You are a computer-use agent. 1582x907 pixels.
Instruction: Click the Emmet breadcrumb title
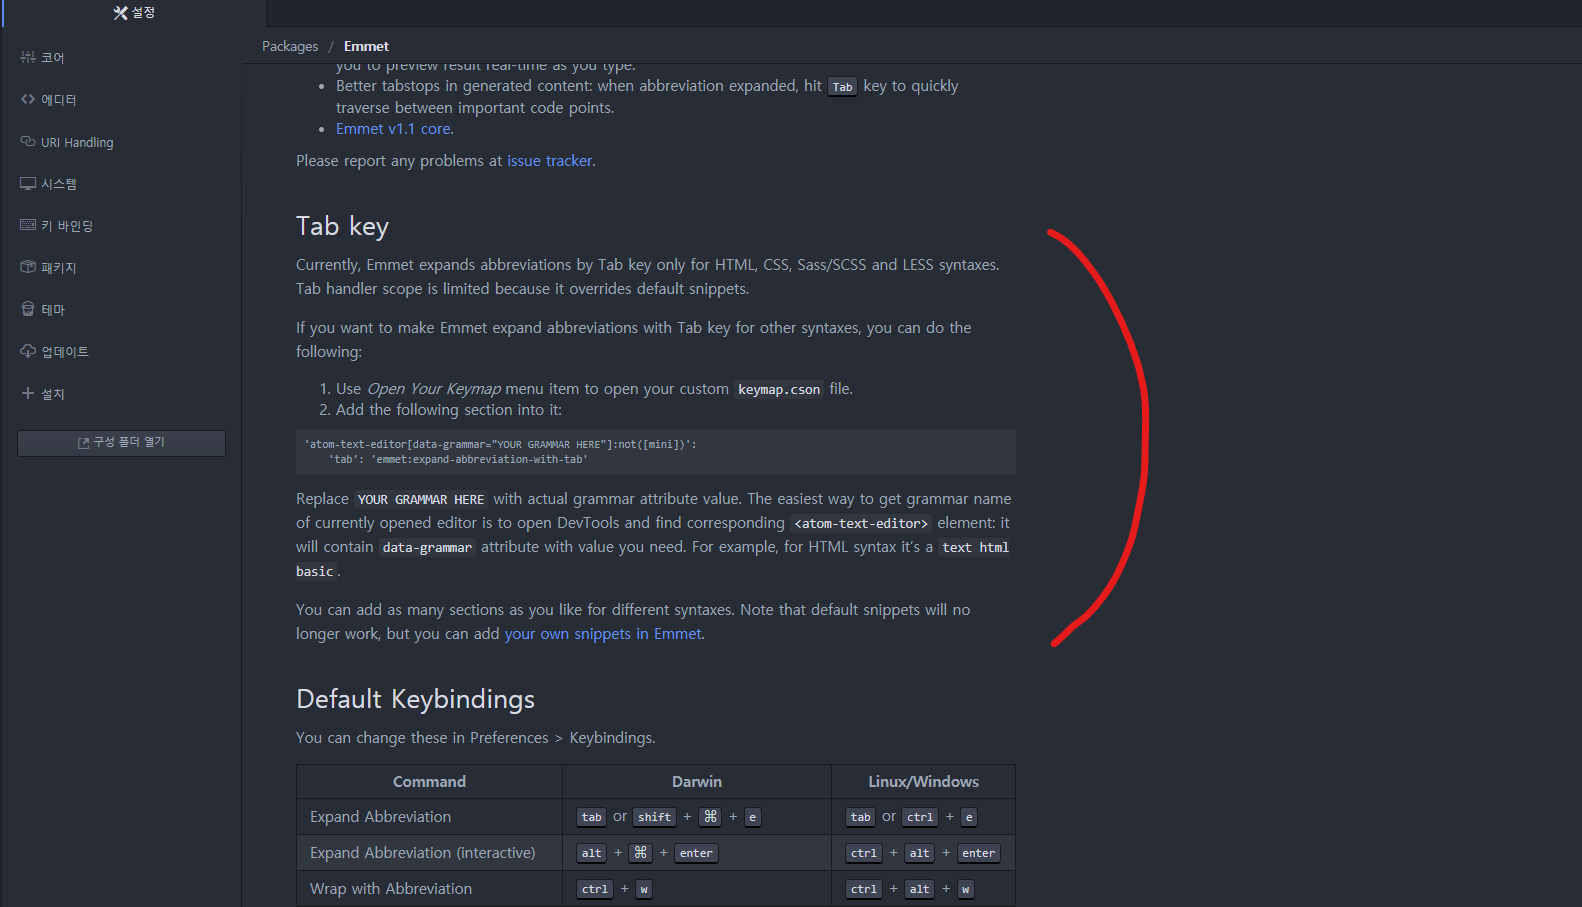[366, 46]
